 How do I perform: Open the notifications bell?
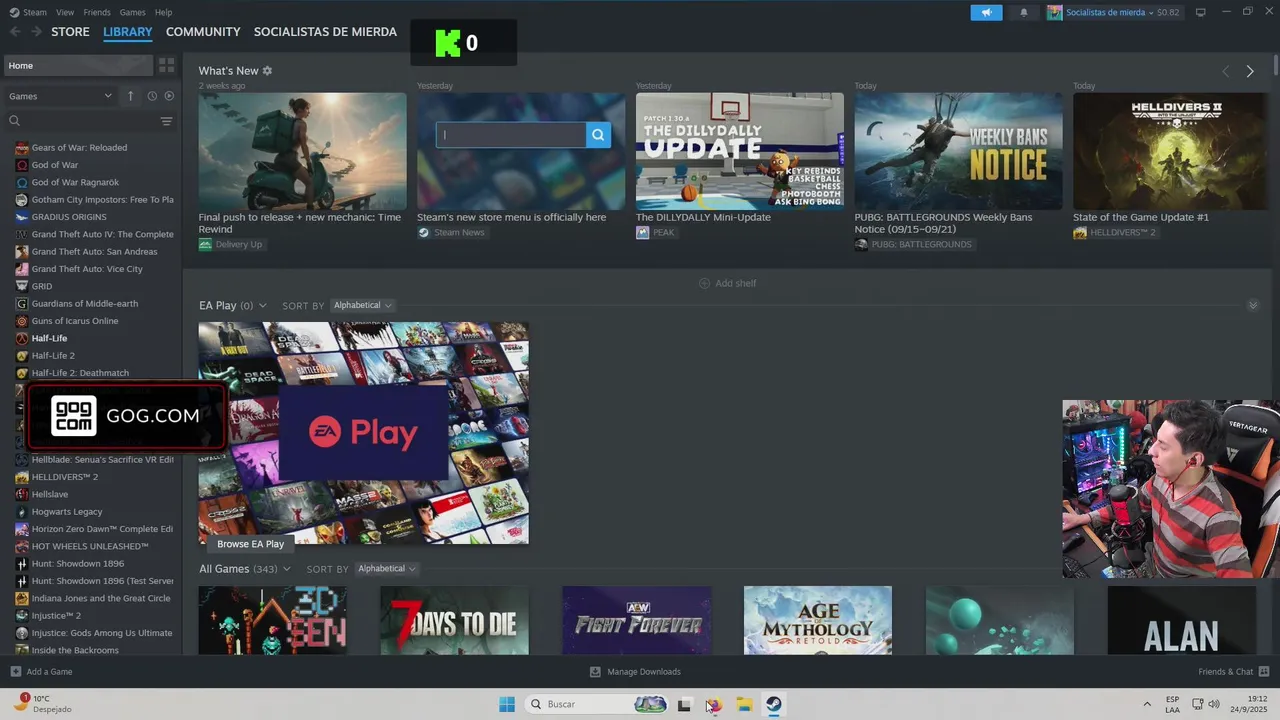1023,12
